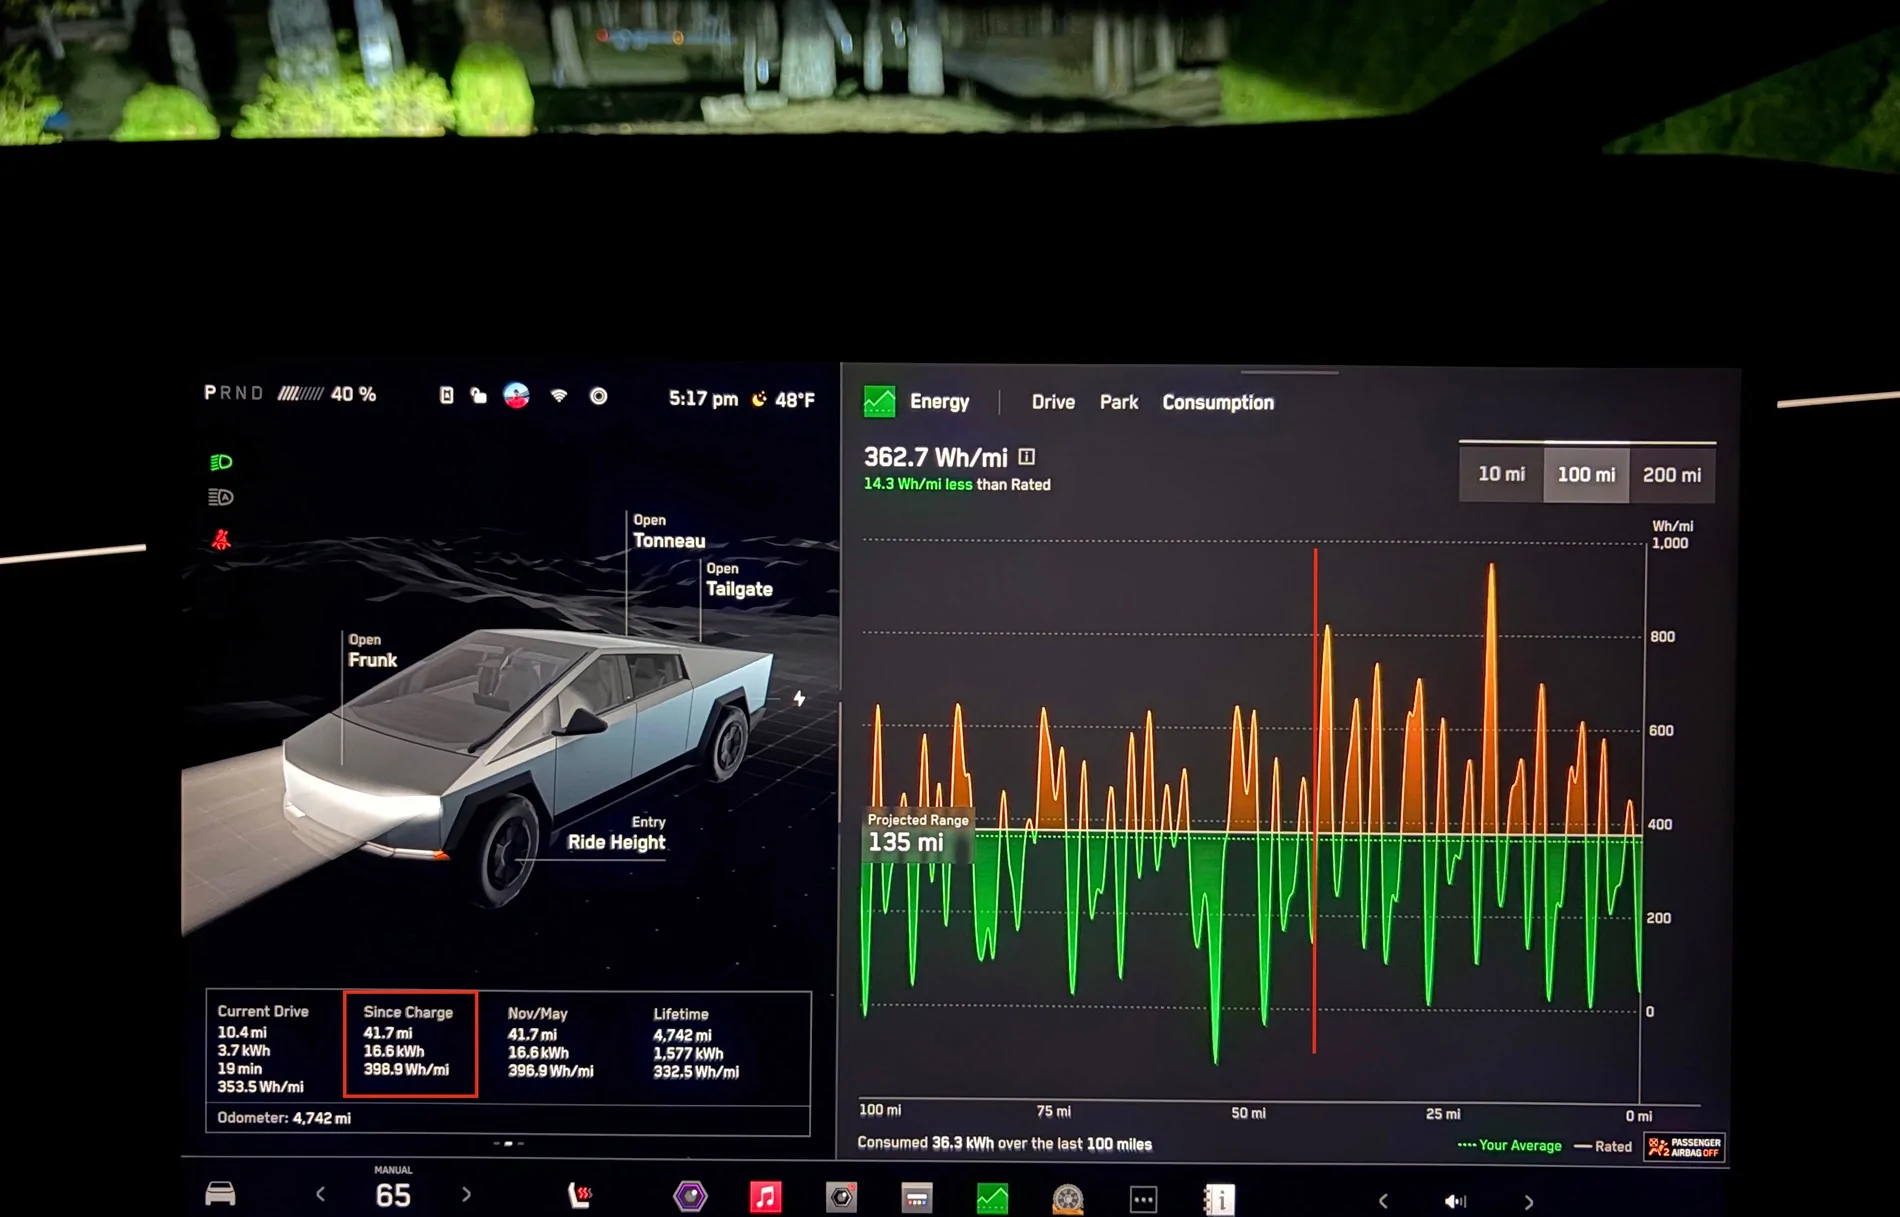Raise cabin temperature with right arrow
Screen dimensions: 1900x1217
click(466, 1194)
